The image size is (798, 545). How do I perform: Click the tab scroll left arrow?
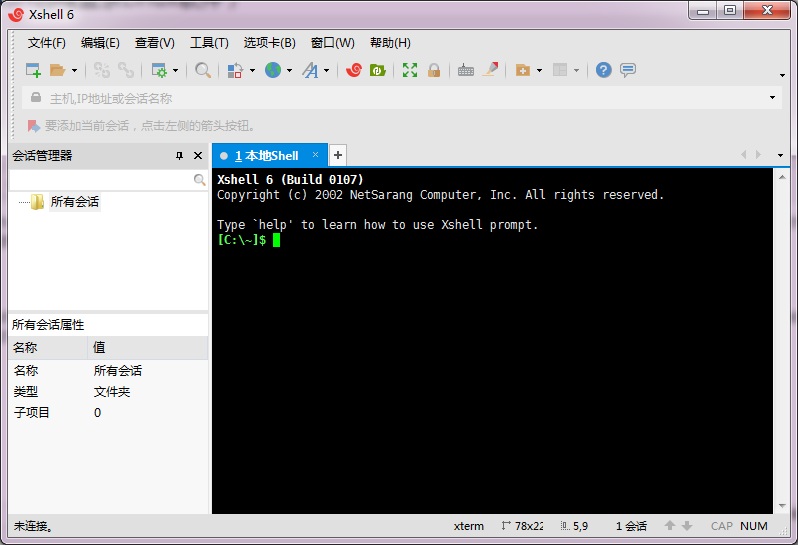(x=744, y=155)
